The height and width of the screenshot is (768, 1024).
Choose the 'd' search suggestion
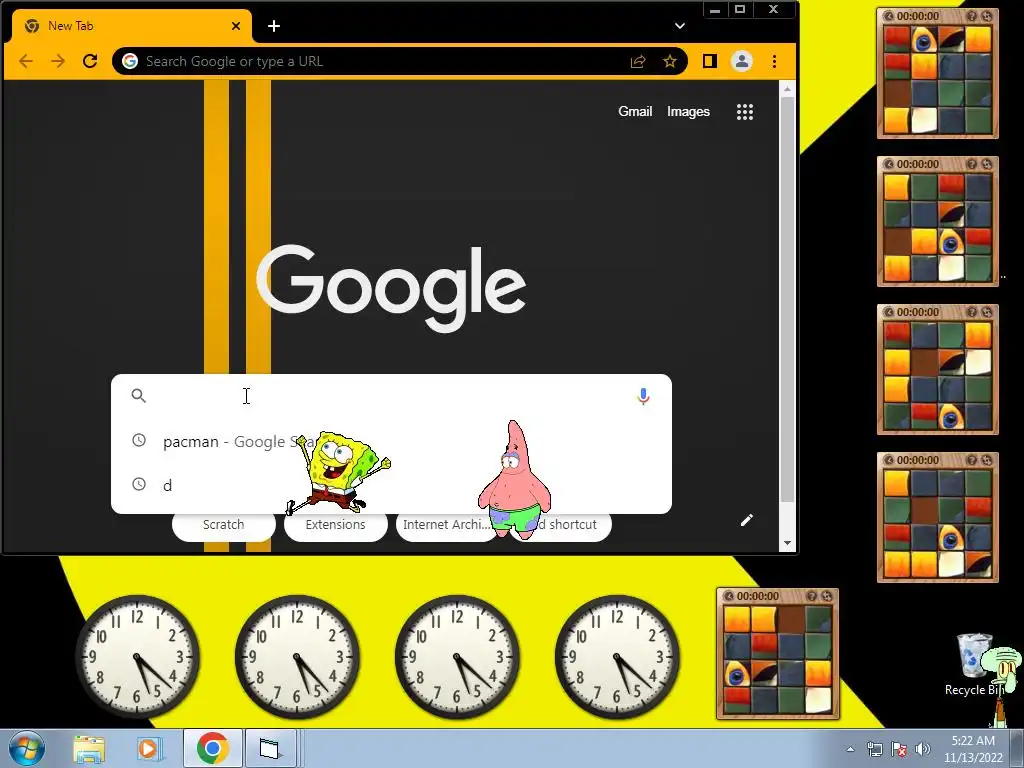pos(391,485)
